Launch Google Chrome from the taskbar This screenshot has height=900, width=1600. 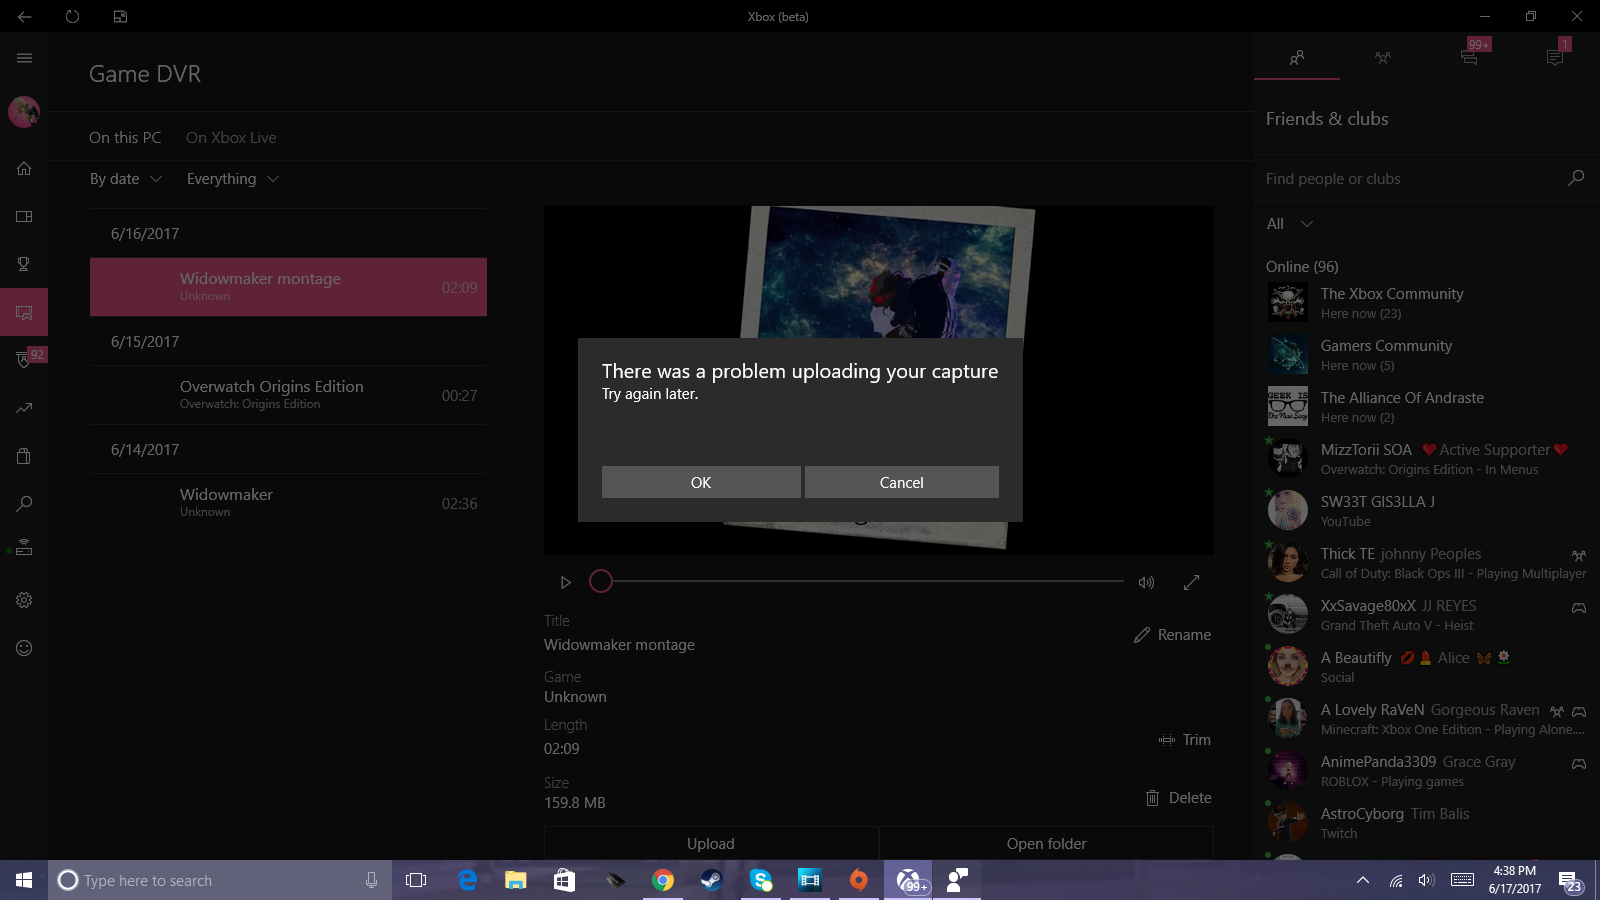tap(662, 880)
